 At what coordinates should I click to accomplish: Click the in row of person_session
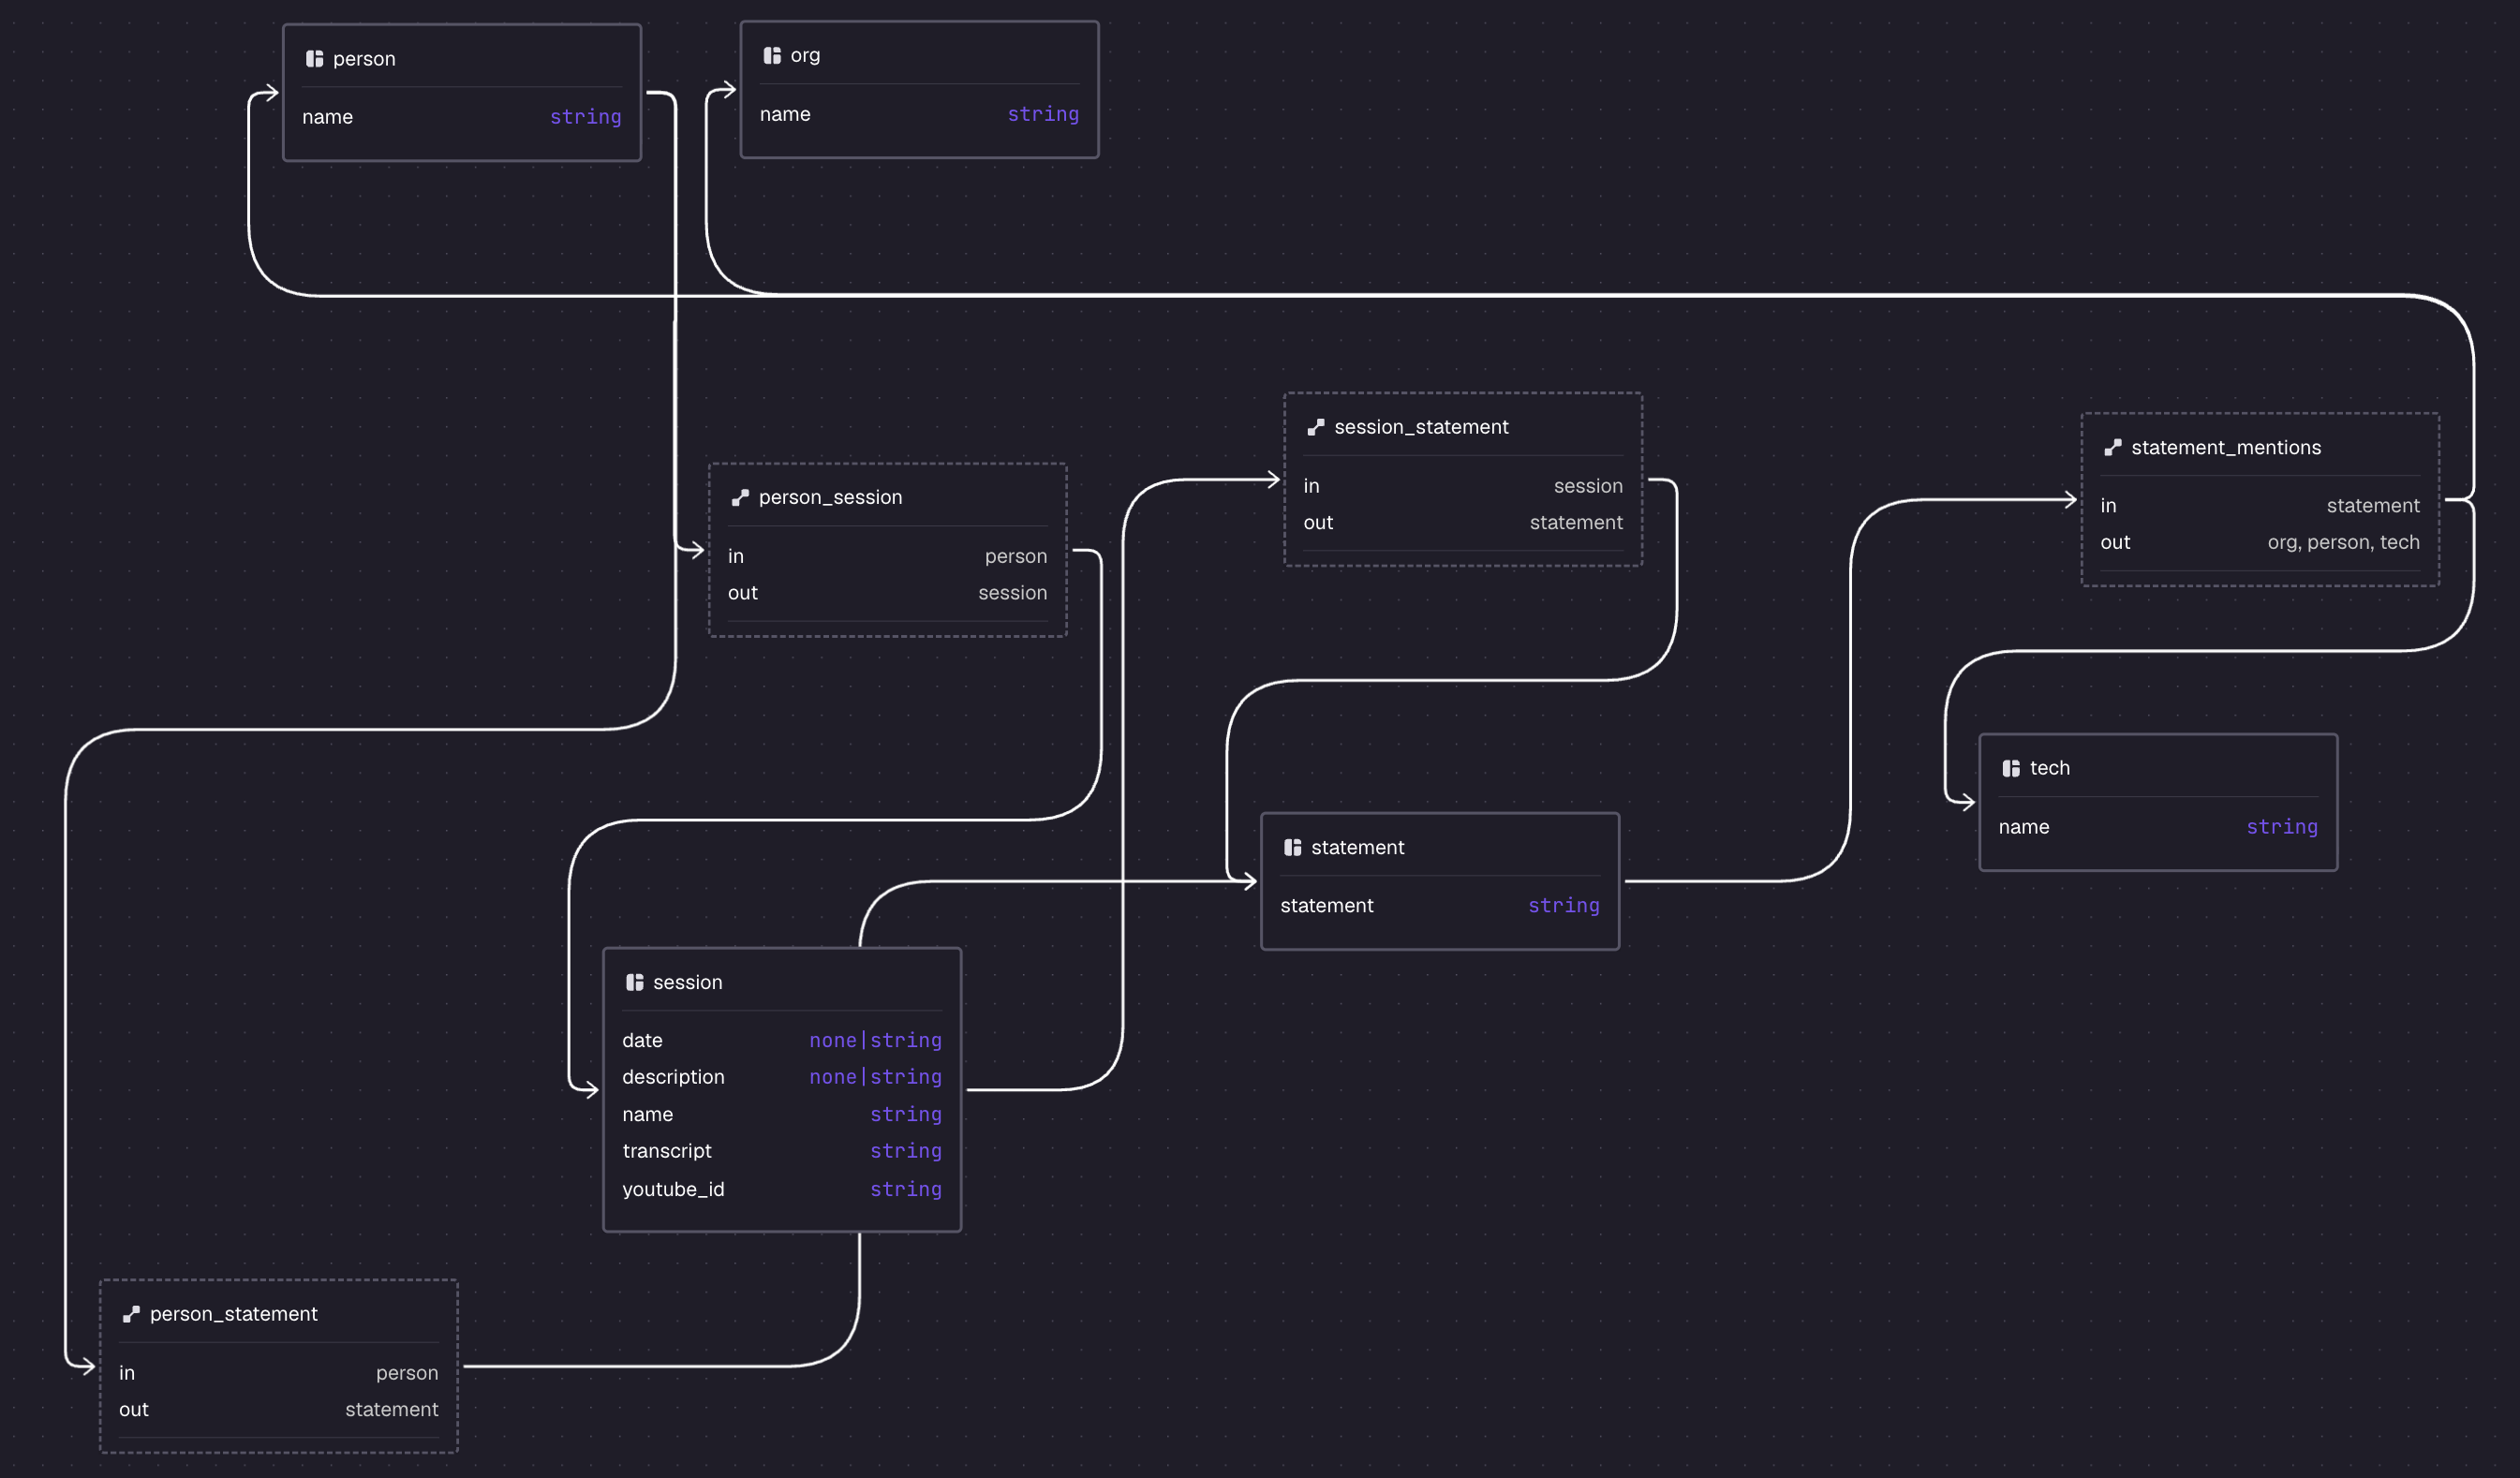pyautogui.click(x=888, y=556)
